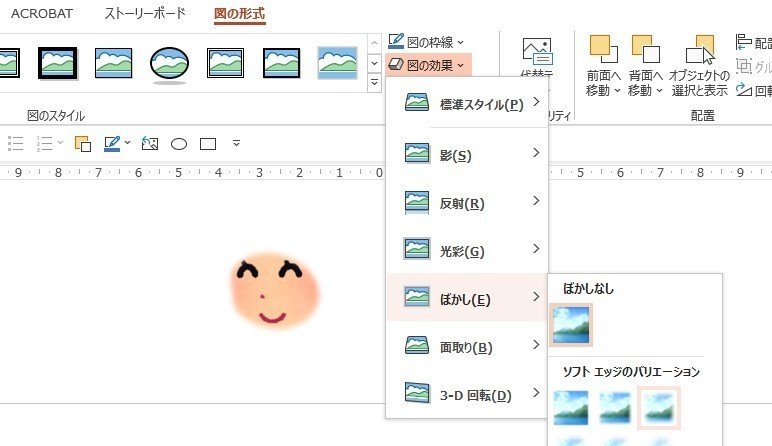Open the ストーリーボード tab

(145, 13)
